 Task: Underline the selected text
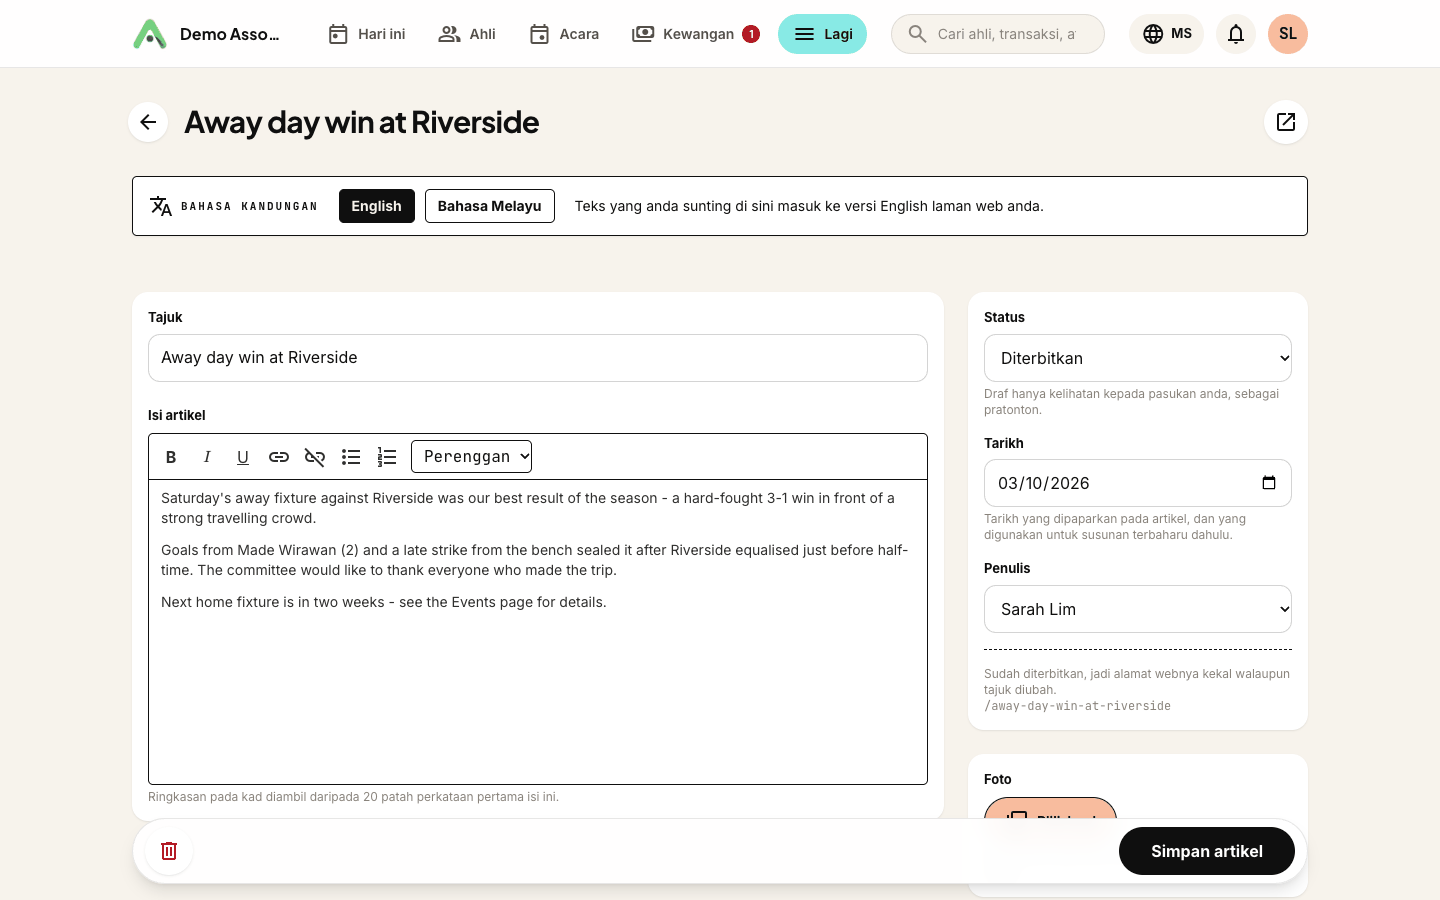[243, 457]
